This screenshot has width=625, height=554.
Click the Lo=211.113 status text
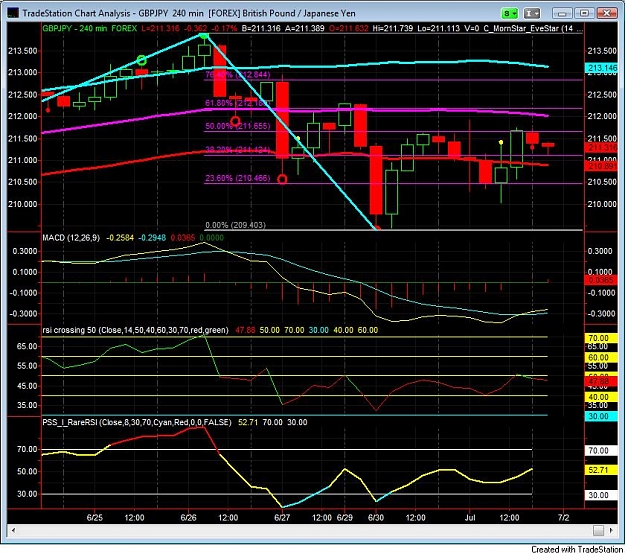click(438, 29)
